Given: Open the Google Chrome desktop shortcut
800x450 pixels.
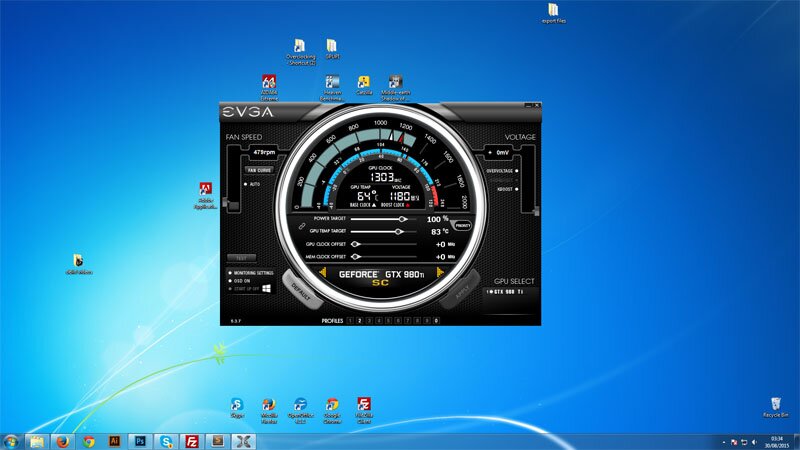Looking at the screenshot, I should tap(332, 411).
